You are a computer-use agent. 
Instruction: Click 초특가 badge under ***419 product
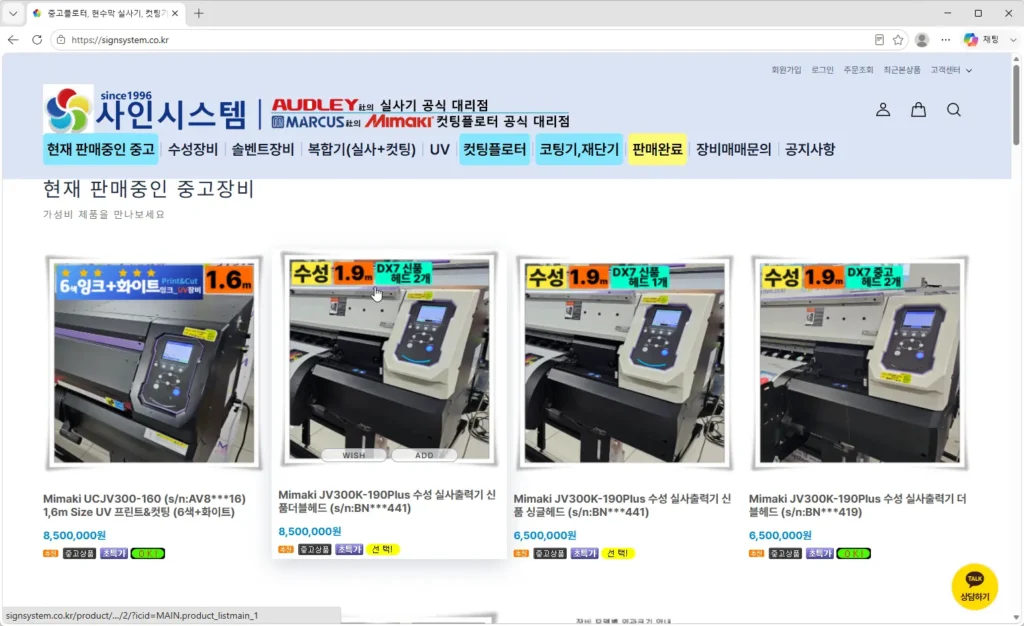tap(819, 554)
